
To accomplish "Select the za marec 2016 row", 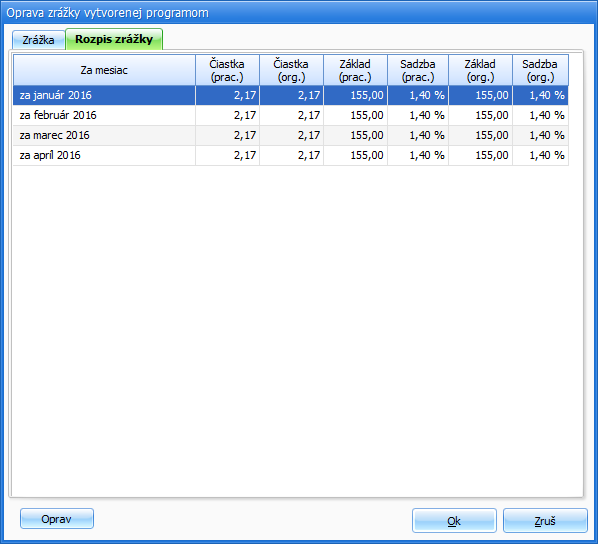I will [x=291, y=135].
